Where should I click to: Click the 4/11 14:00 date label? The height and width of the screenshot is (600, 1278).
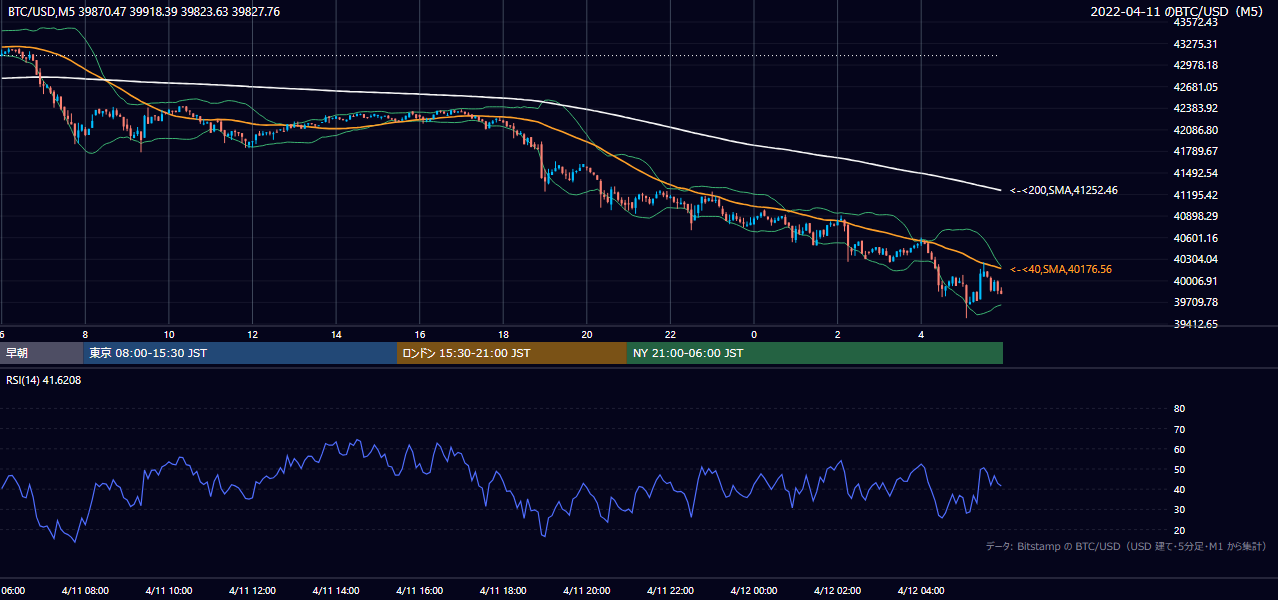coord(336,591)
